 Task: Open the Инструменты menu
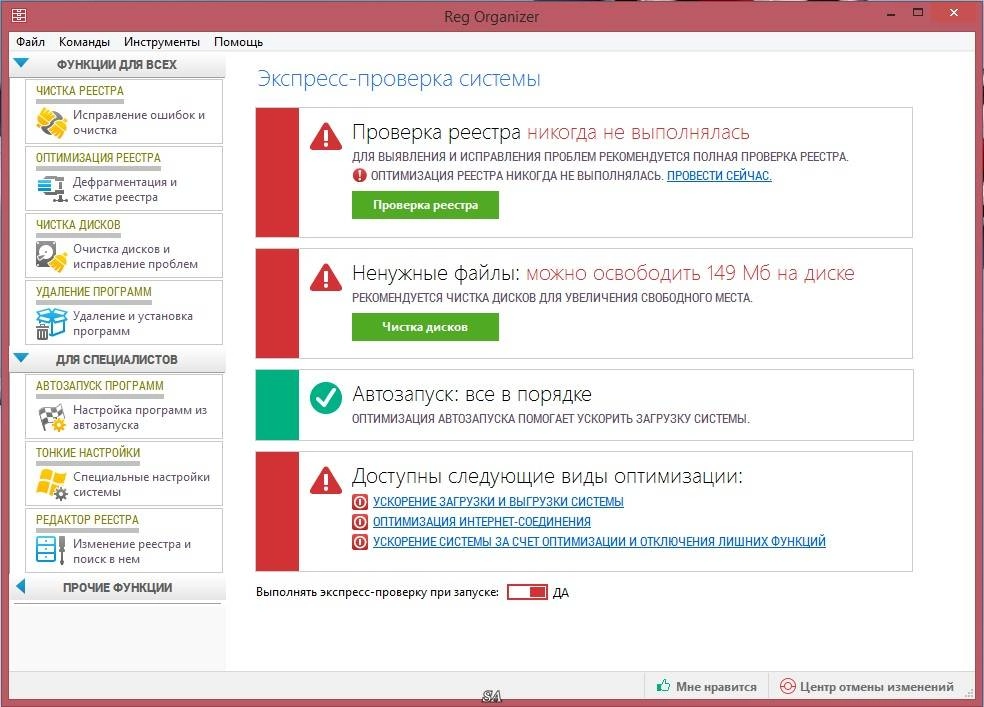click(x=162, y=42)
